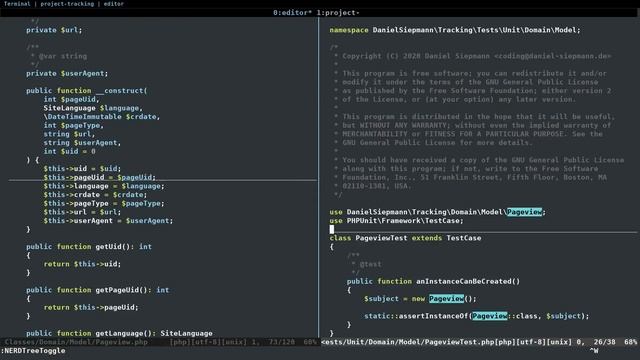Click 'int $pageType,' parameter line
The width and height of the screenshot is (640, 360).
click(73, 125)
